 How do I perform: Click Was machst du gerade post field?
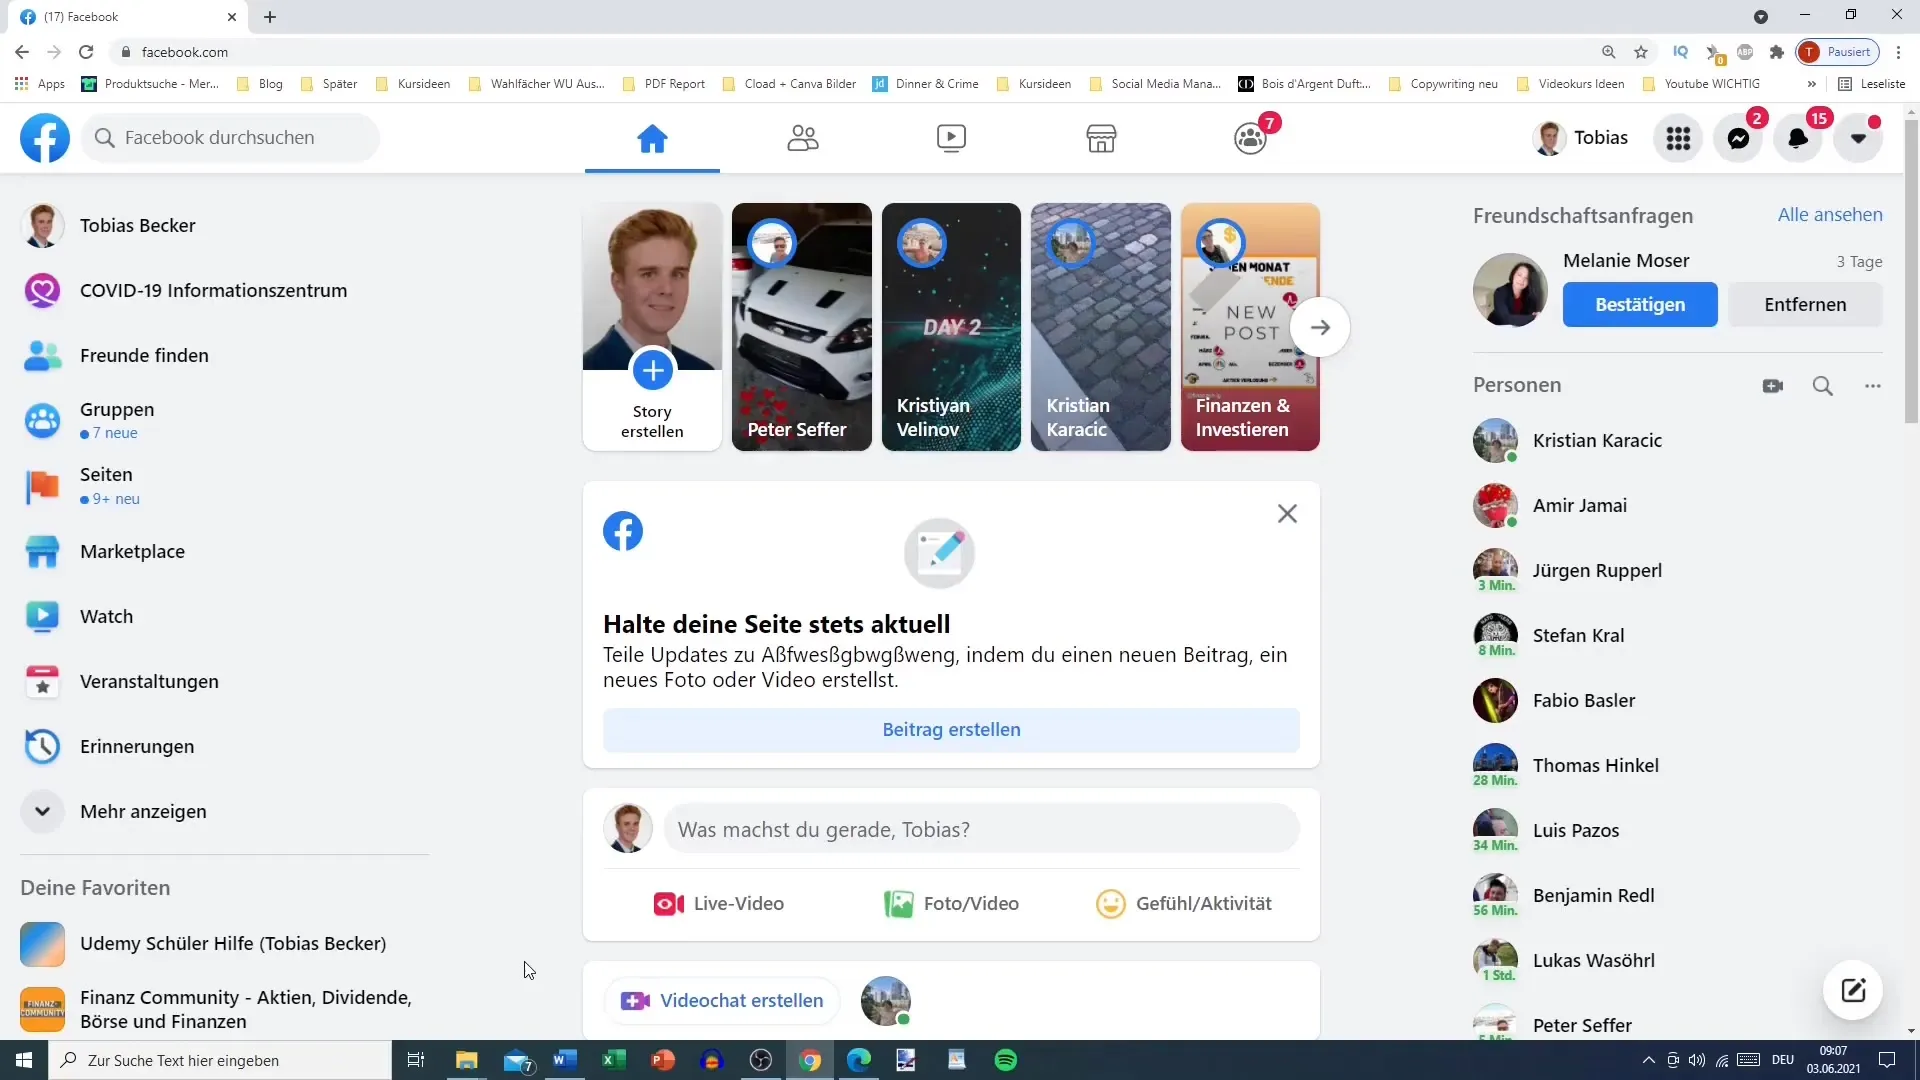pyautogui.click(x=981, y=830)
